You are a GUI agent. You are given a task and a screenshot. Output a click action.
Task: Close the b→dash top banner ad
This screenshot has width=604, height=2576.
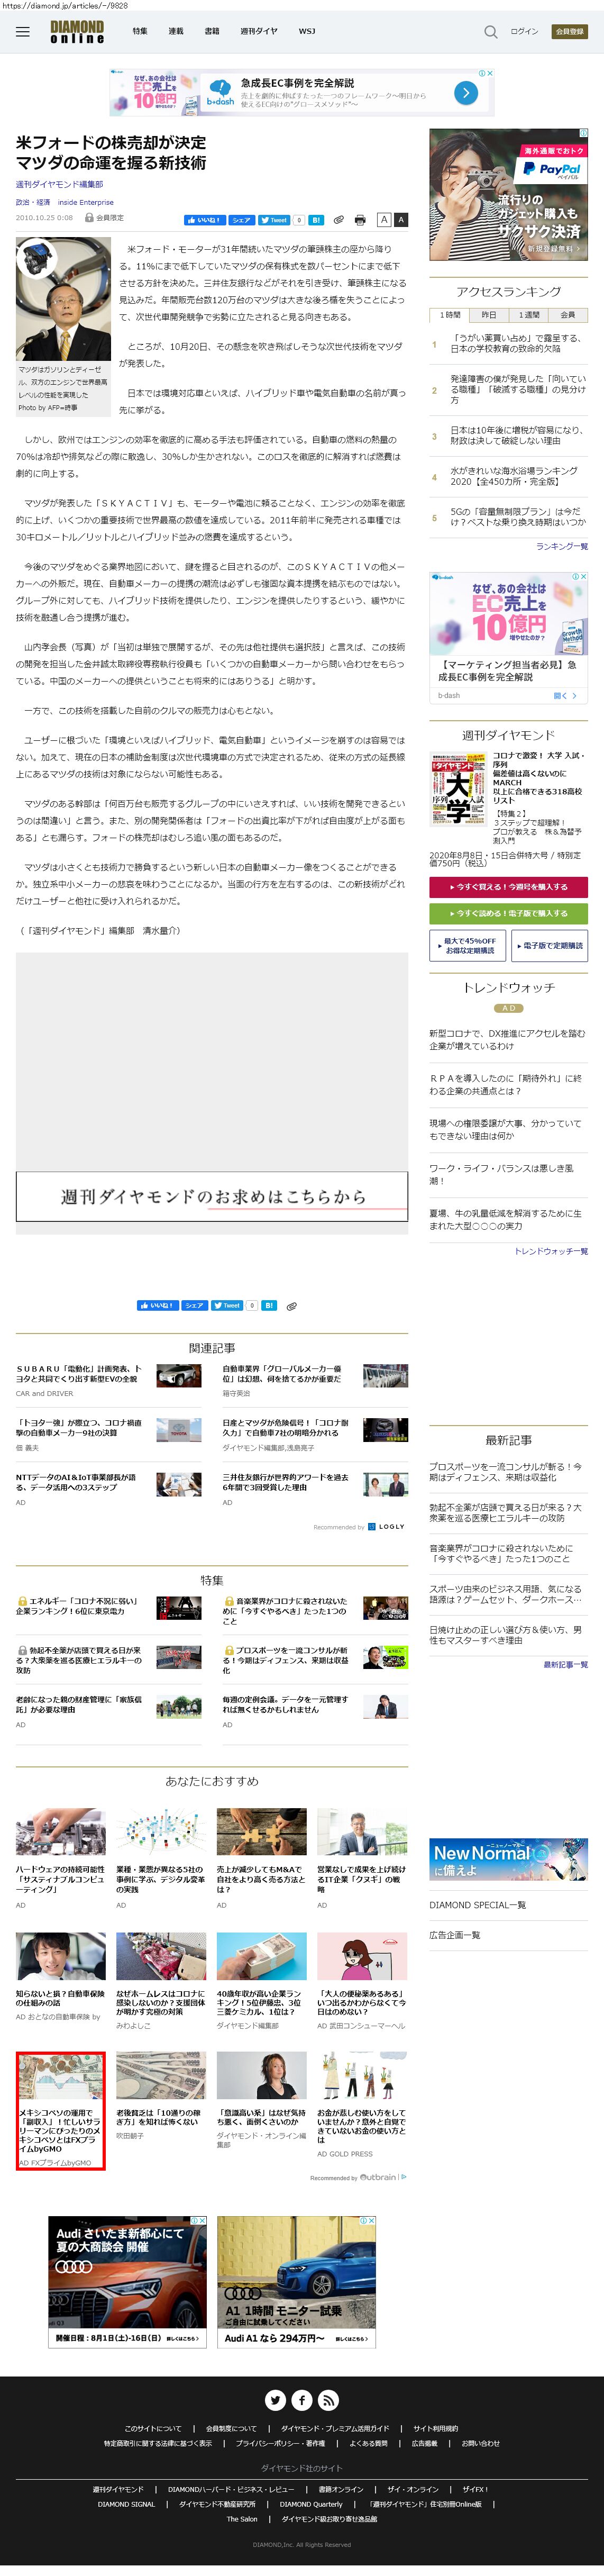(489, 73)
